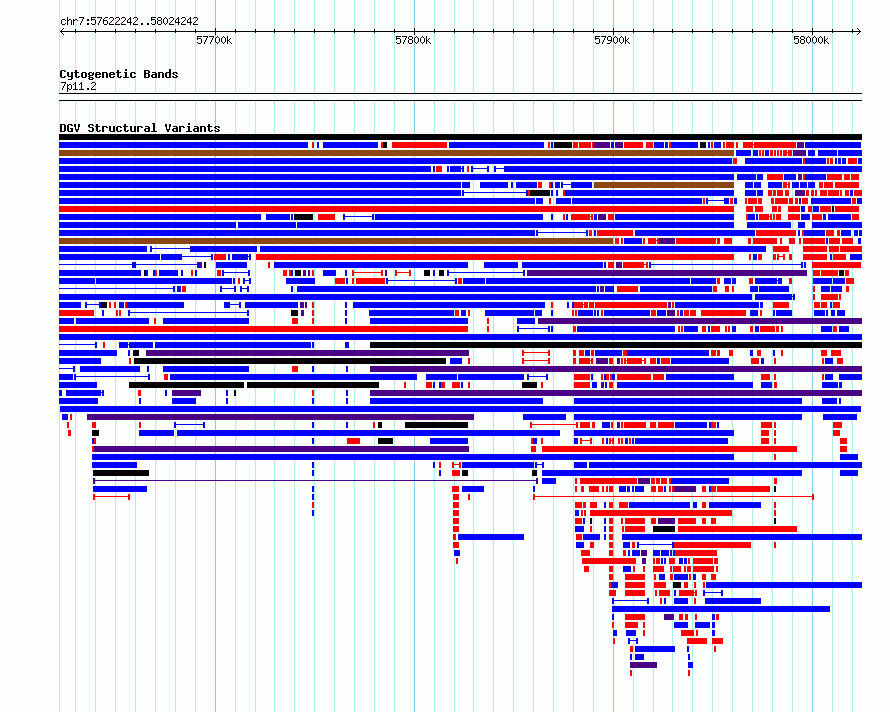Select the bottom-most purple variant bar
The image size is (890, 712).
point(643,665)
